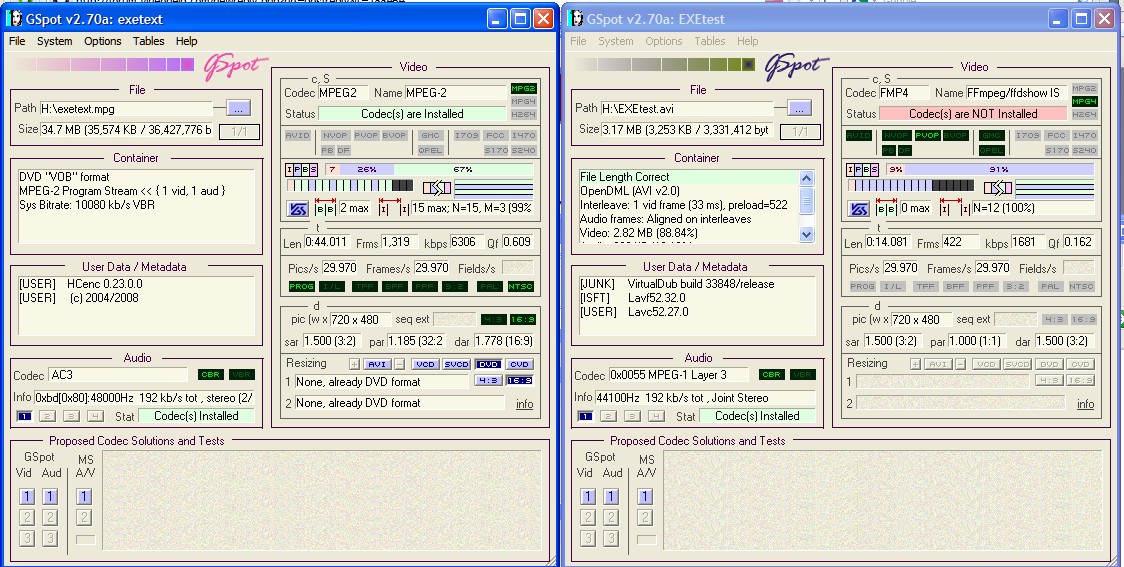Click MS A/V test 1 in exetext
Image resolution: width=1124 pixels, height=567 pixels.
(84, 496)
